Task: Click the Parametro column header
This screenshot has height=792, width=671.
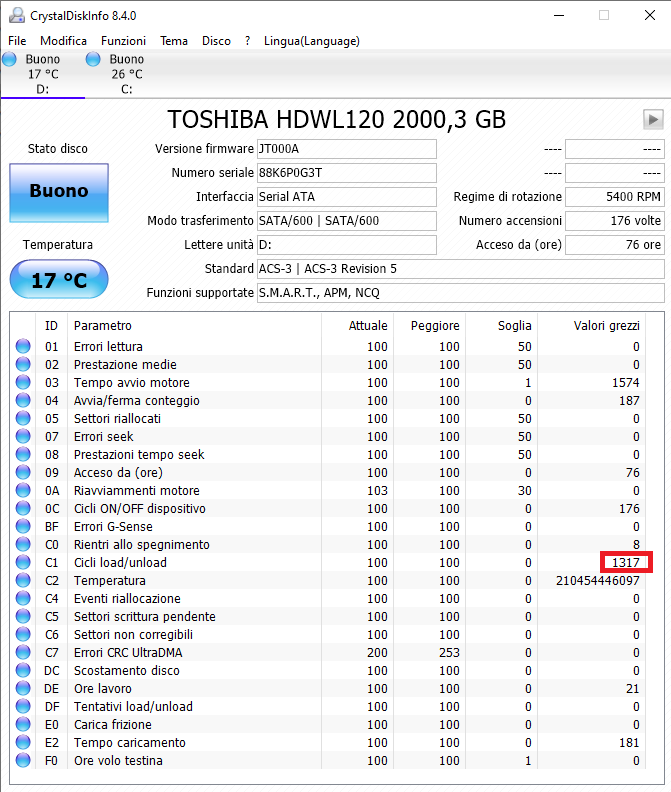Action: tap(195, 326)
